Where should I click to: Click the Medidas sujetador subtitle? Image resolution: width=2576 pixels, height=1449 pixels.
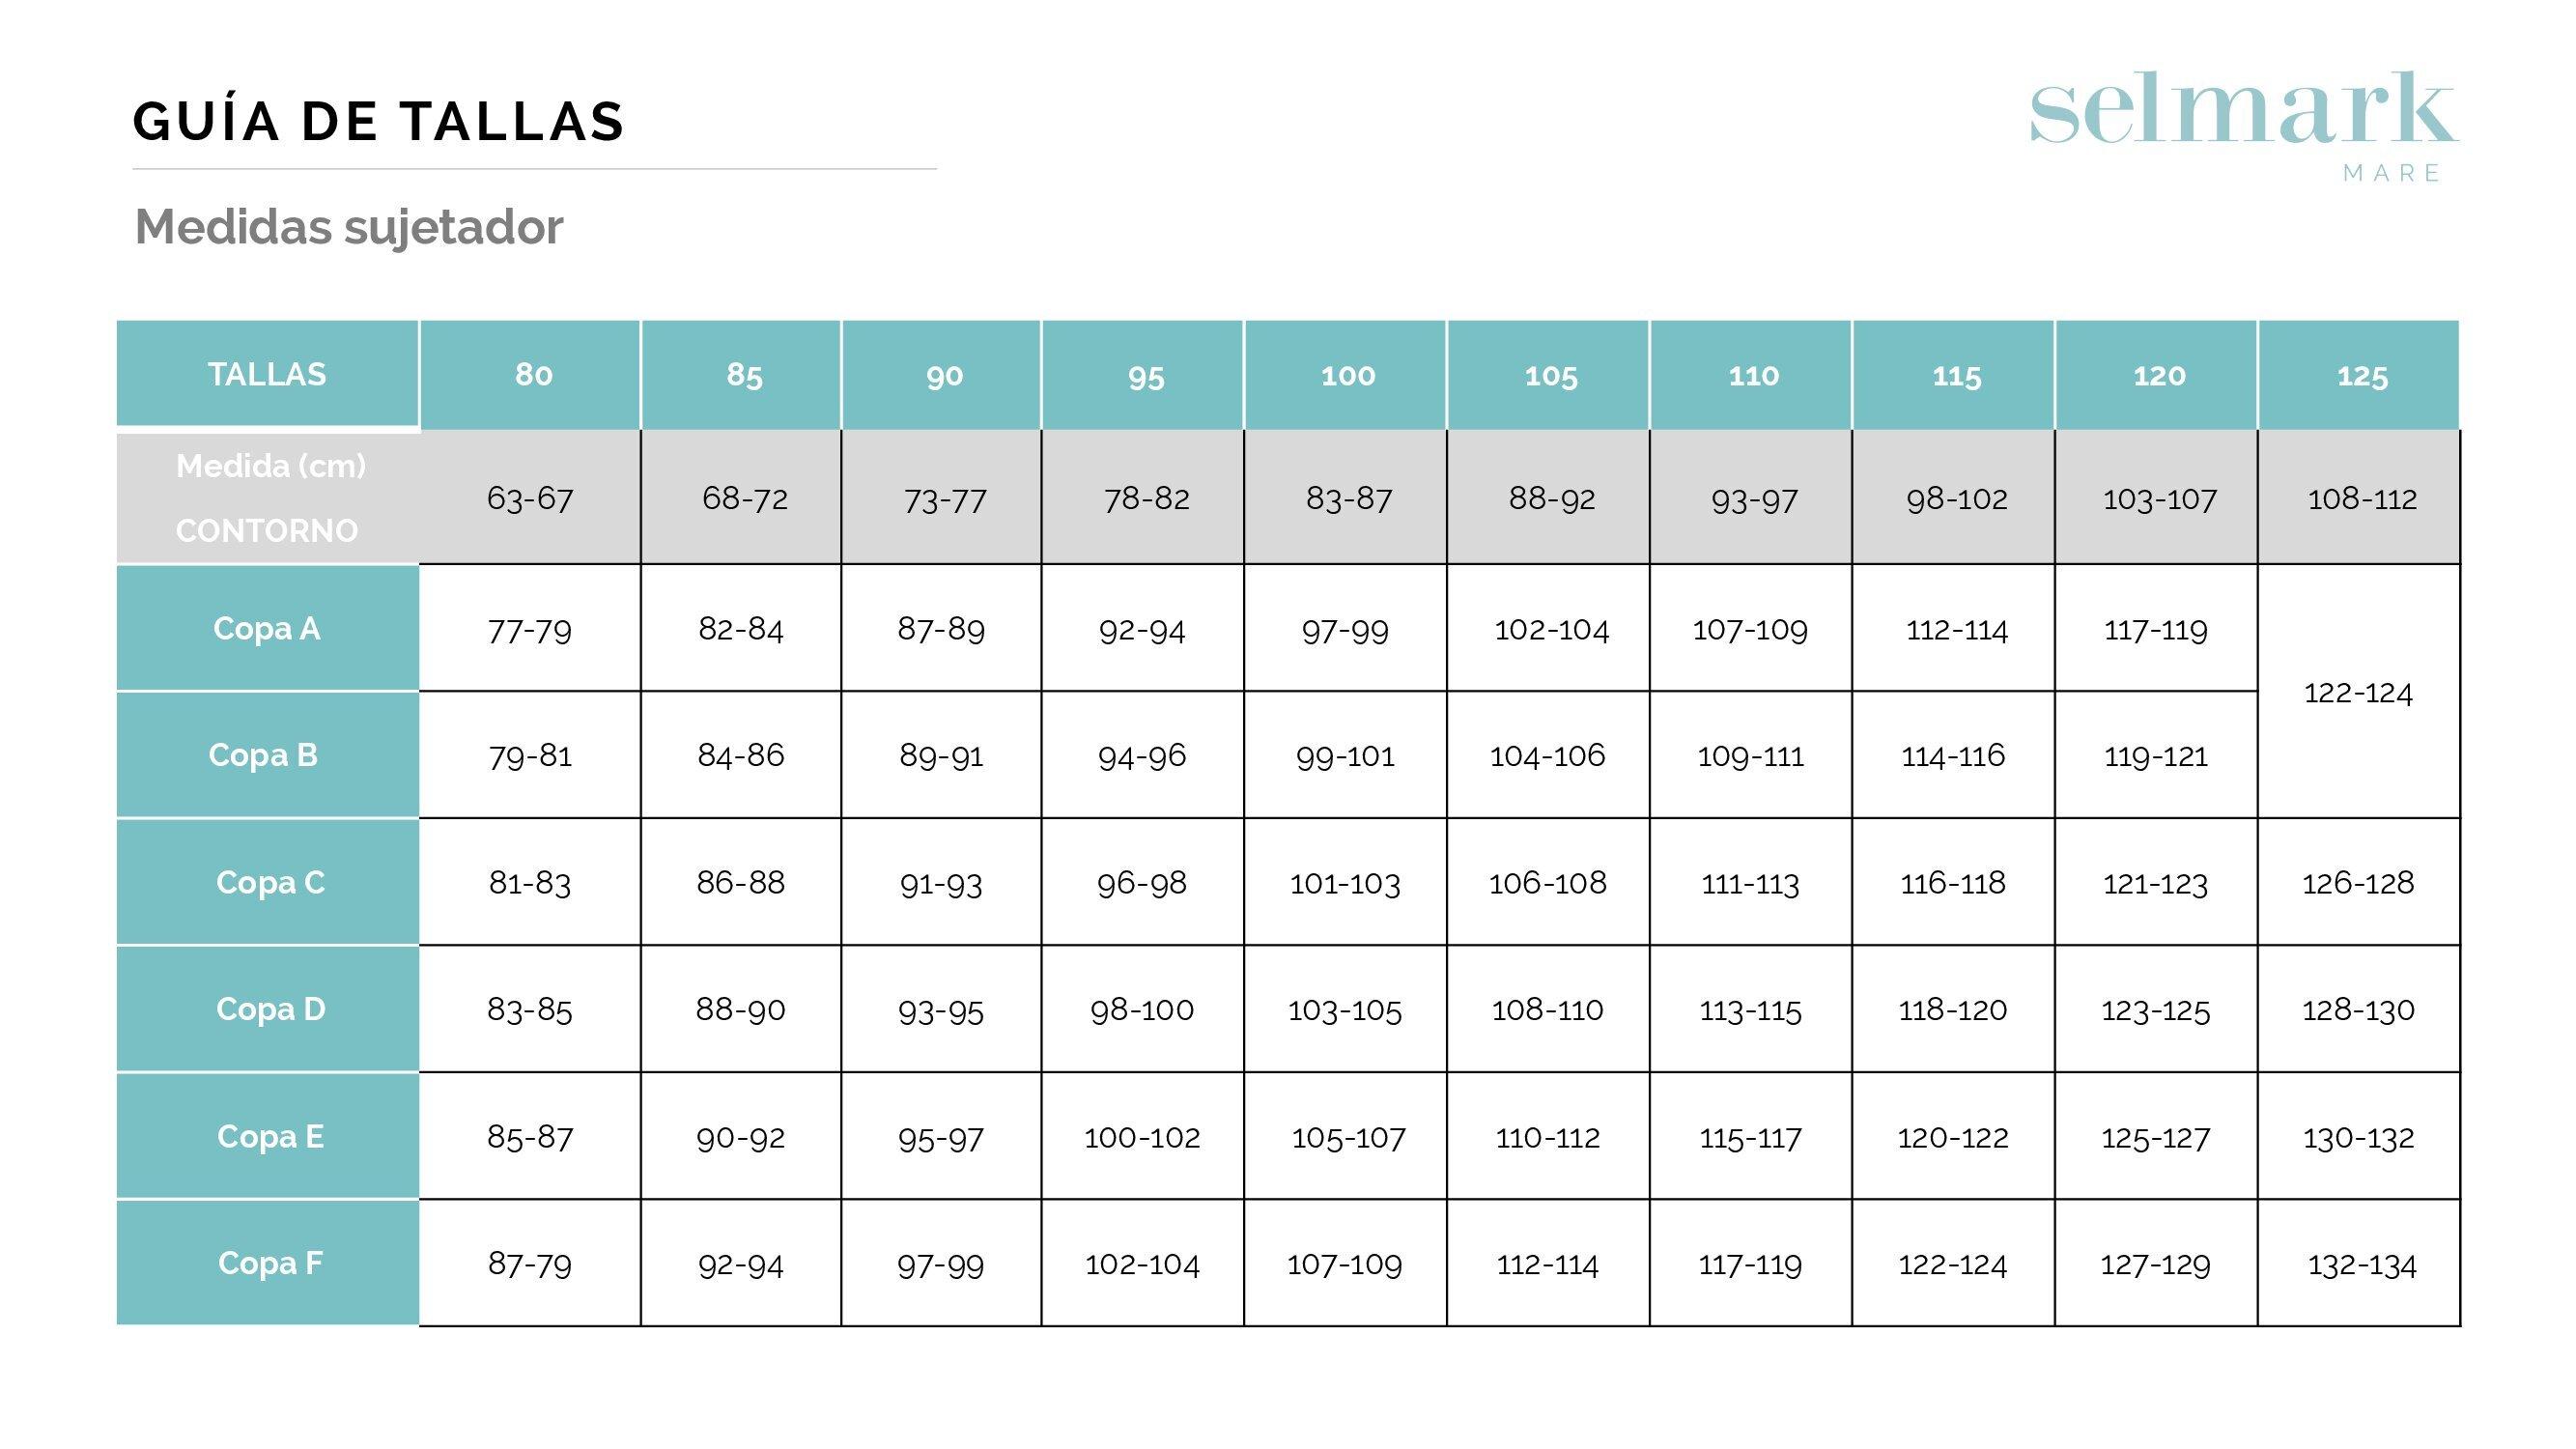point(348,227)
